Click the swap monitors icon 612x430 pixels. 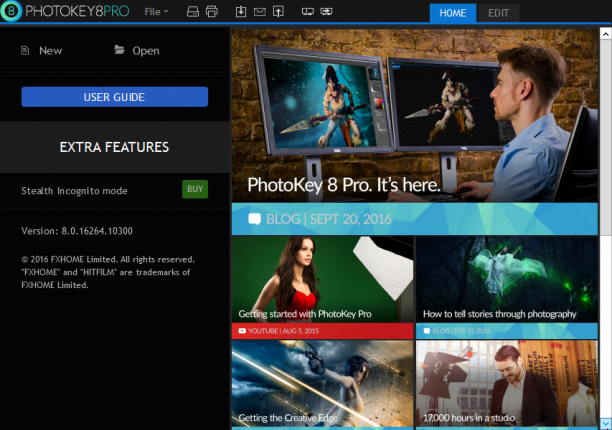(x=326, y=12)
